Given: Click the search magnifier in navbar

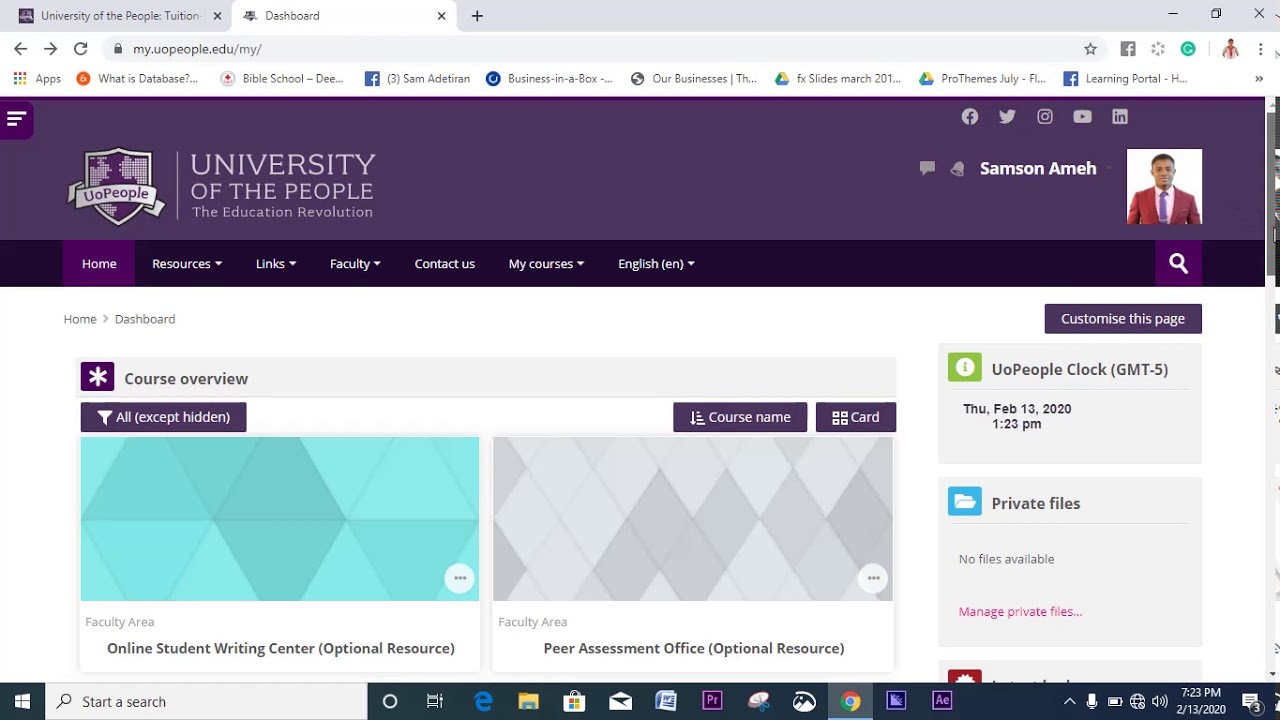Looking at the screenshot, I should coord(1178,263).
